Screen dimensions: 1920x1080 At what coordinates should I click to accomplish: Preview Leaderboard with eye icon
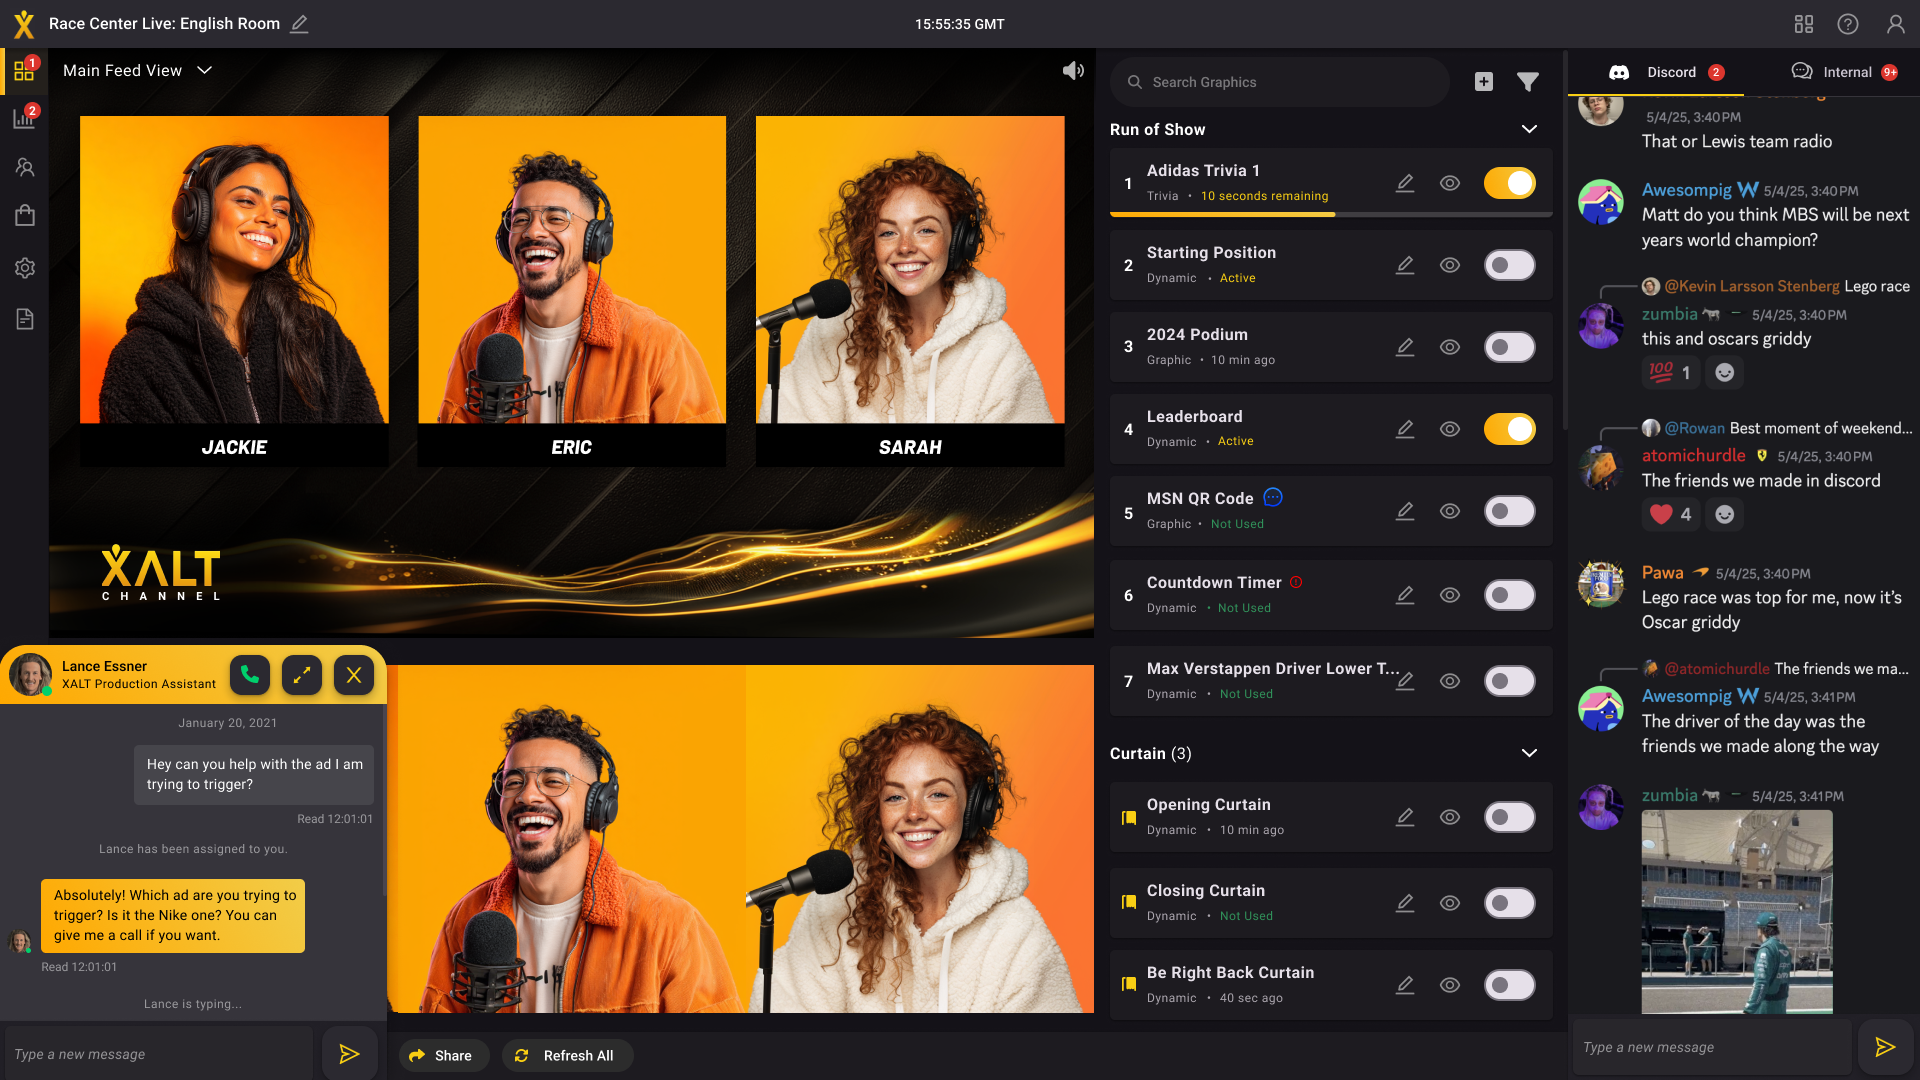coord(1450,429)
